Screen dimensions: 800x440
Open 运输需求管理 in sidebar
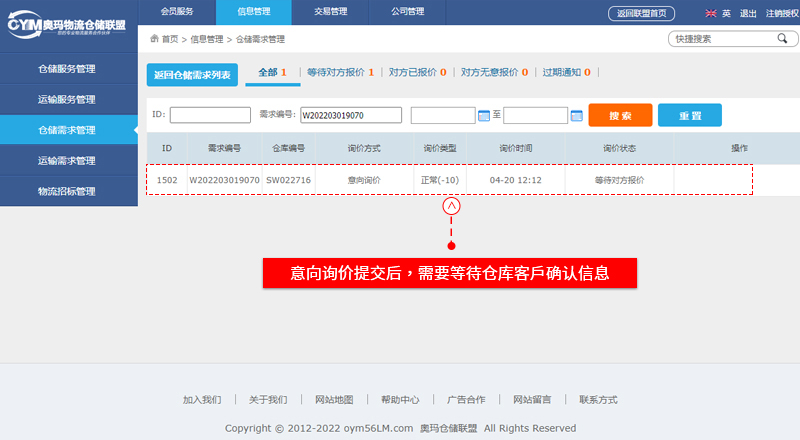[x=66, y=160]
